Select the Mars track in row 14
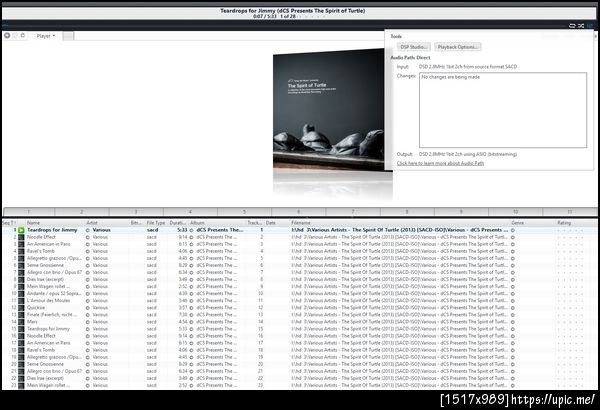Image resolution: width=600 pixels, height=410 pixels. 32,322
